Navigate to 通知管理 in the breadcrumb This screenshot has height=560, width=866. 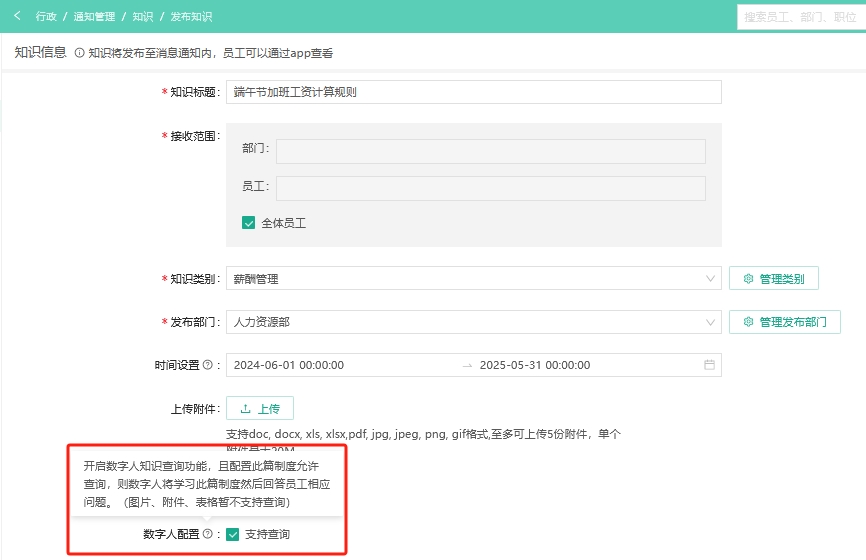pyautogui.click(x=94, y=17)
